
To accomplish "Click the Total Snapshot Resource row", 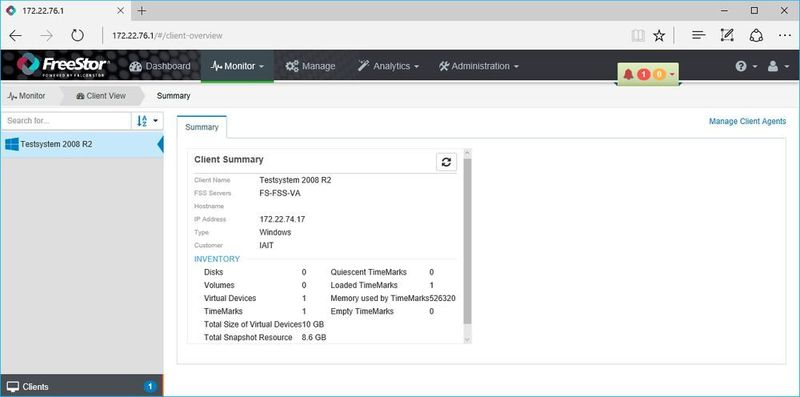I will pos(265,337).
